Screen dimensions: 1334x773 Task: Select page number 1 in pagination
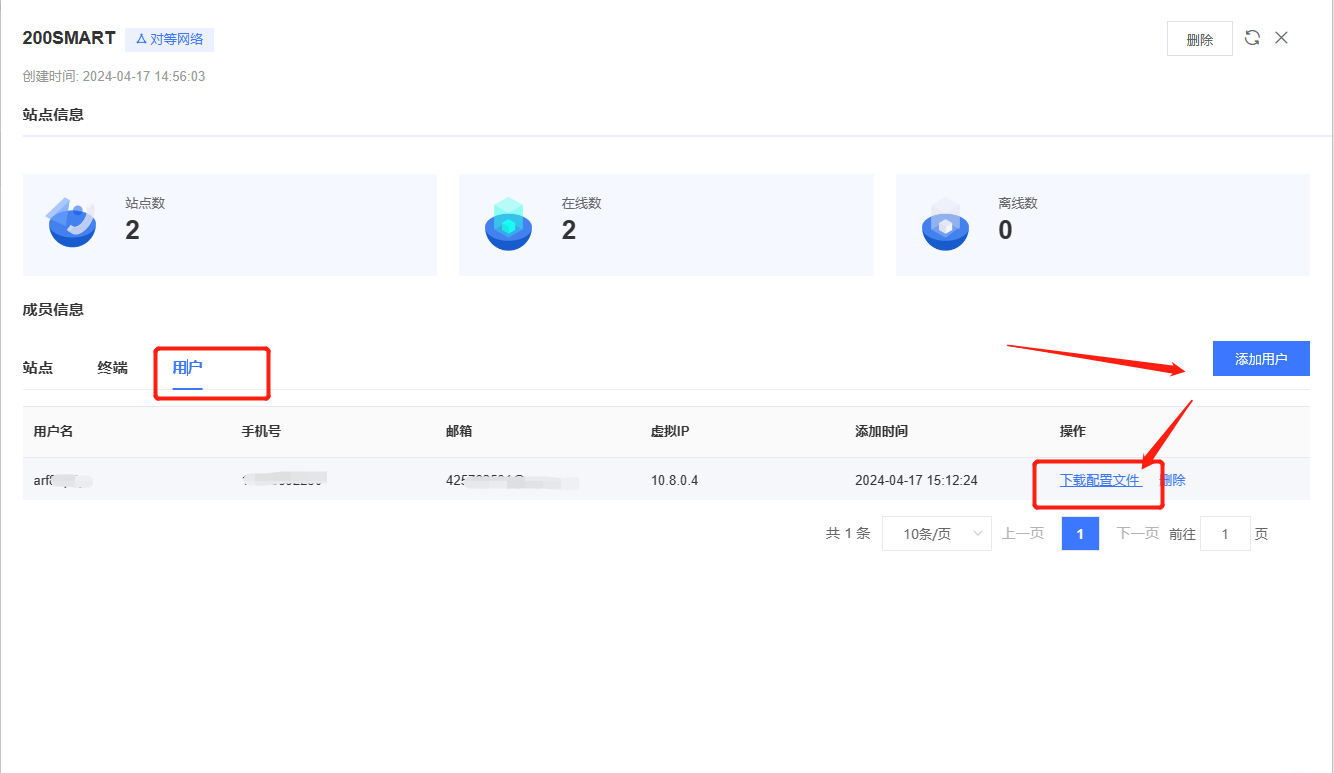click(1080, 534)
